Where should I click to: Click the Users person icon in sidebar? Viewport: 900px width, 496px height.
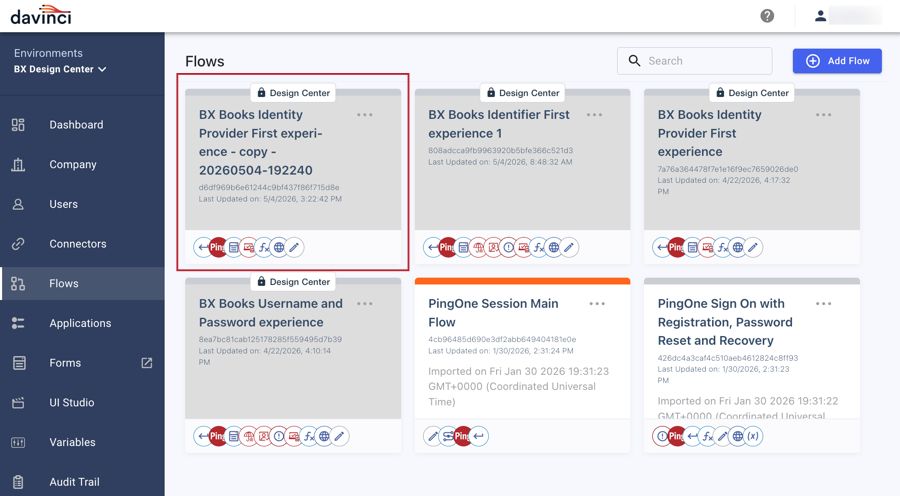click(18, 204)
